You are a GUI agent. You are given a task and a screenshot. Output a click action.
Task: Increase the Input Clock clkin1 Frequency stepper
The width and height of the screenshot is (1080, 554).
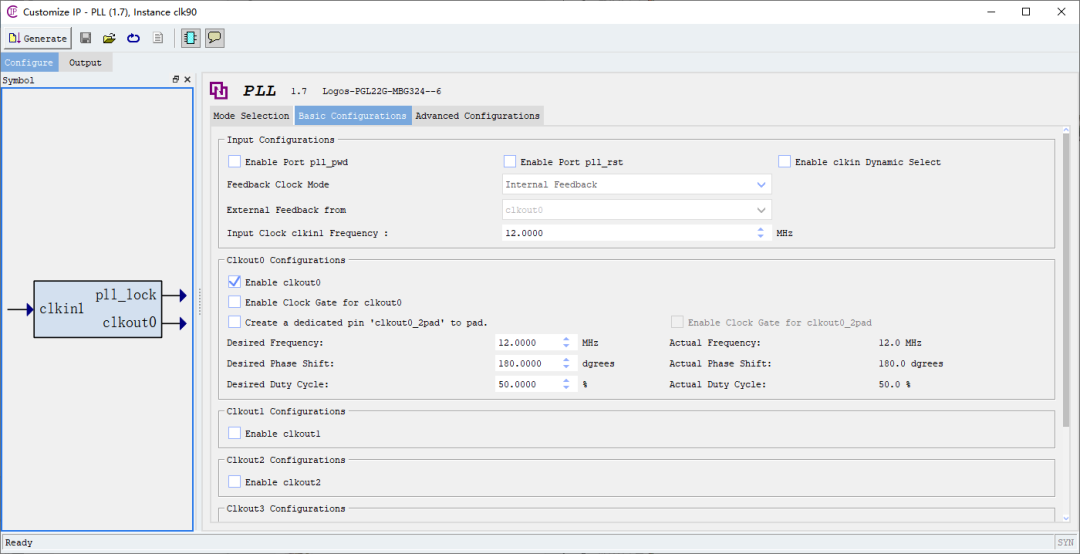(x=762, y=229)
